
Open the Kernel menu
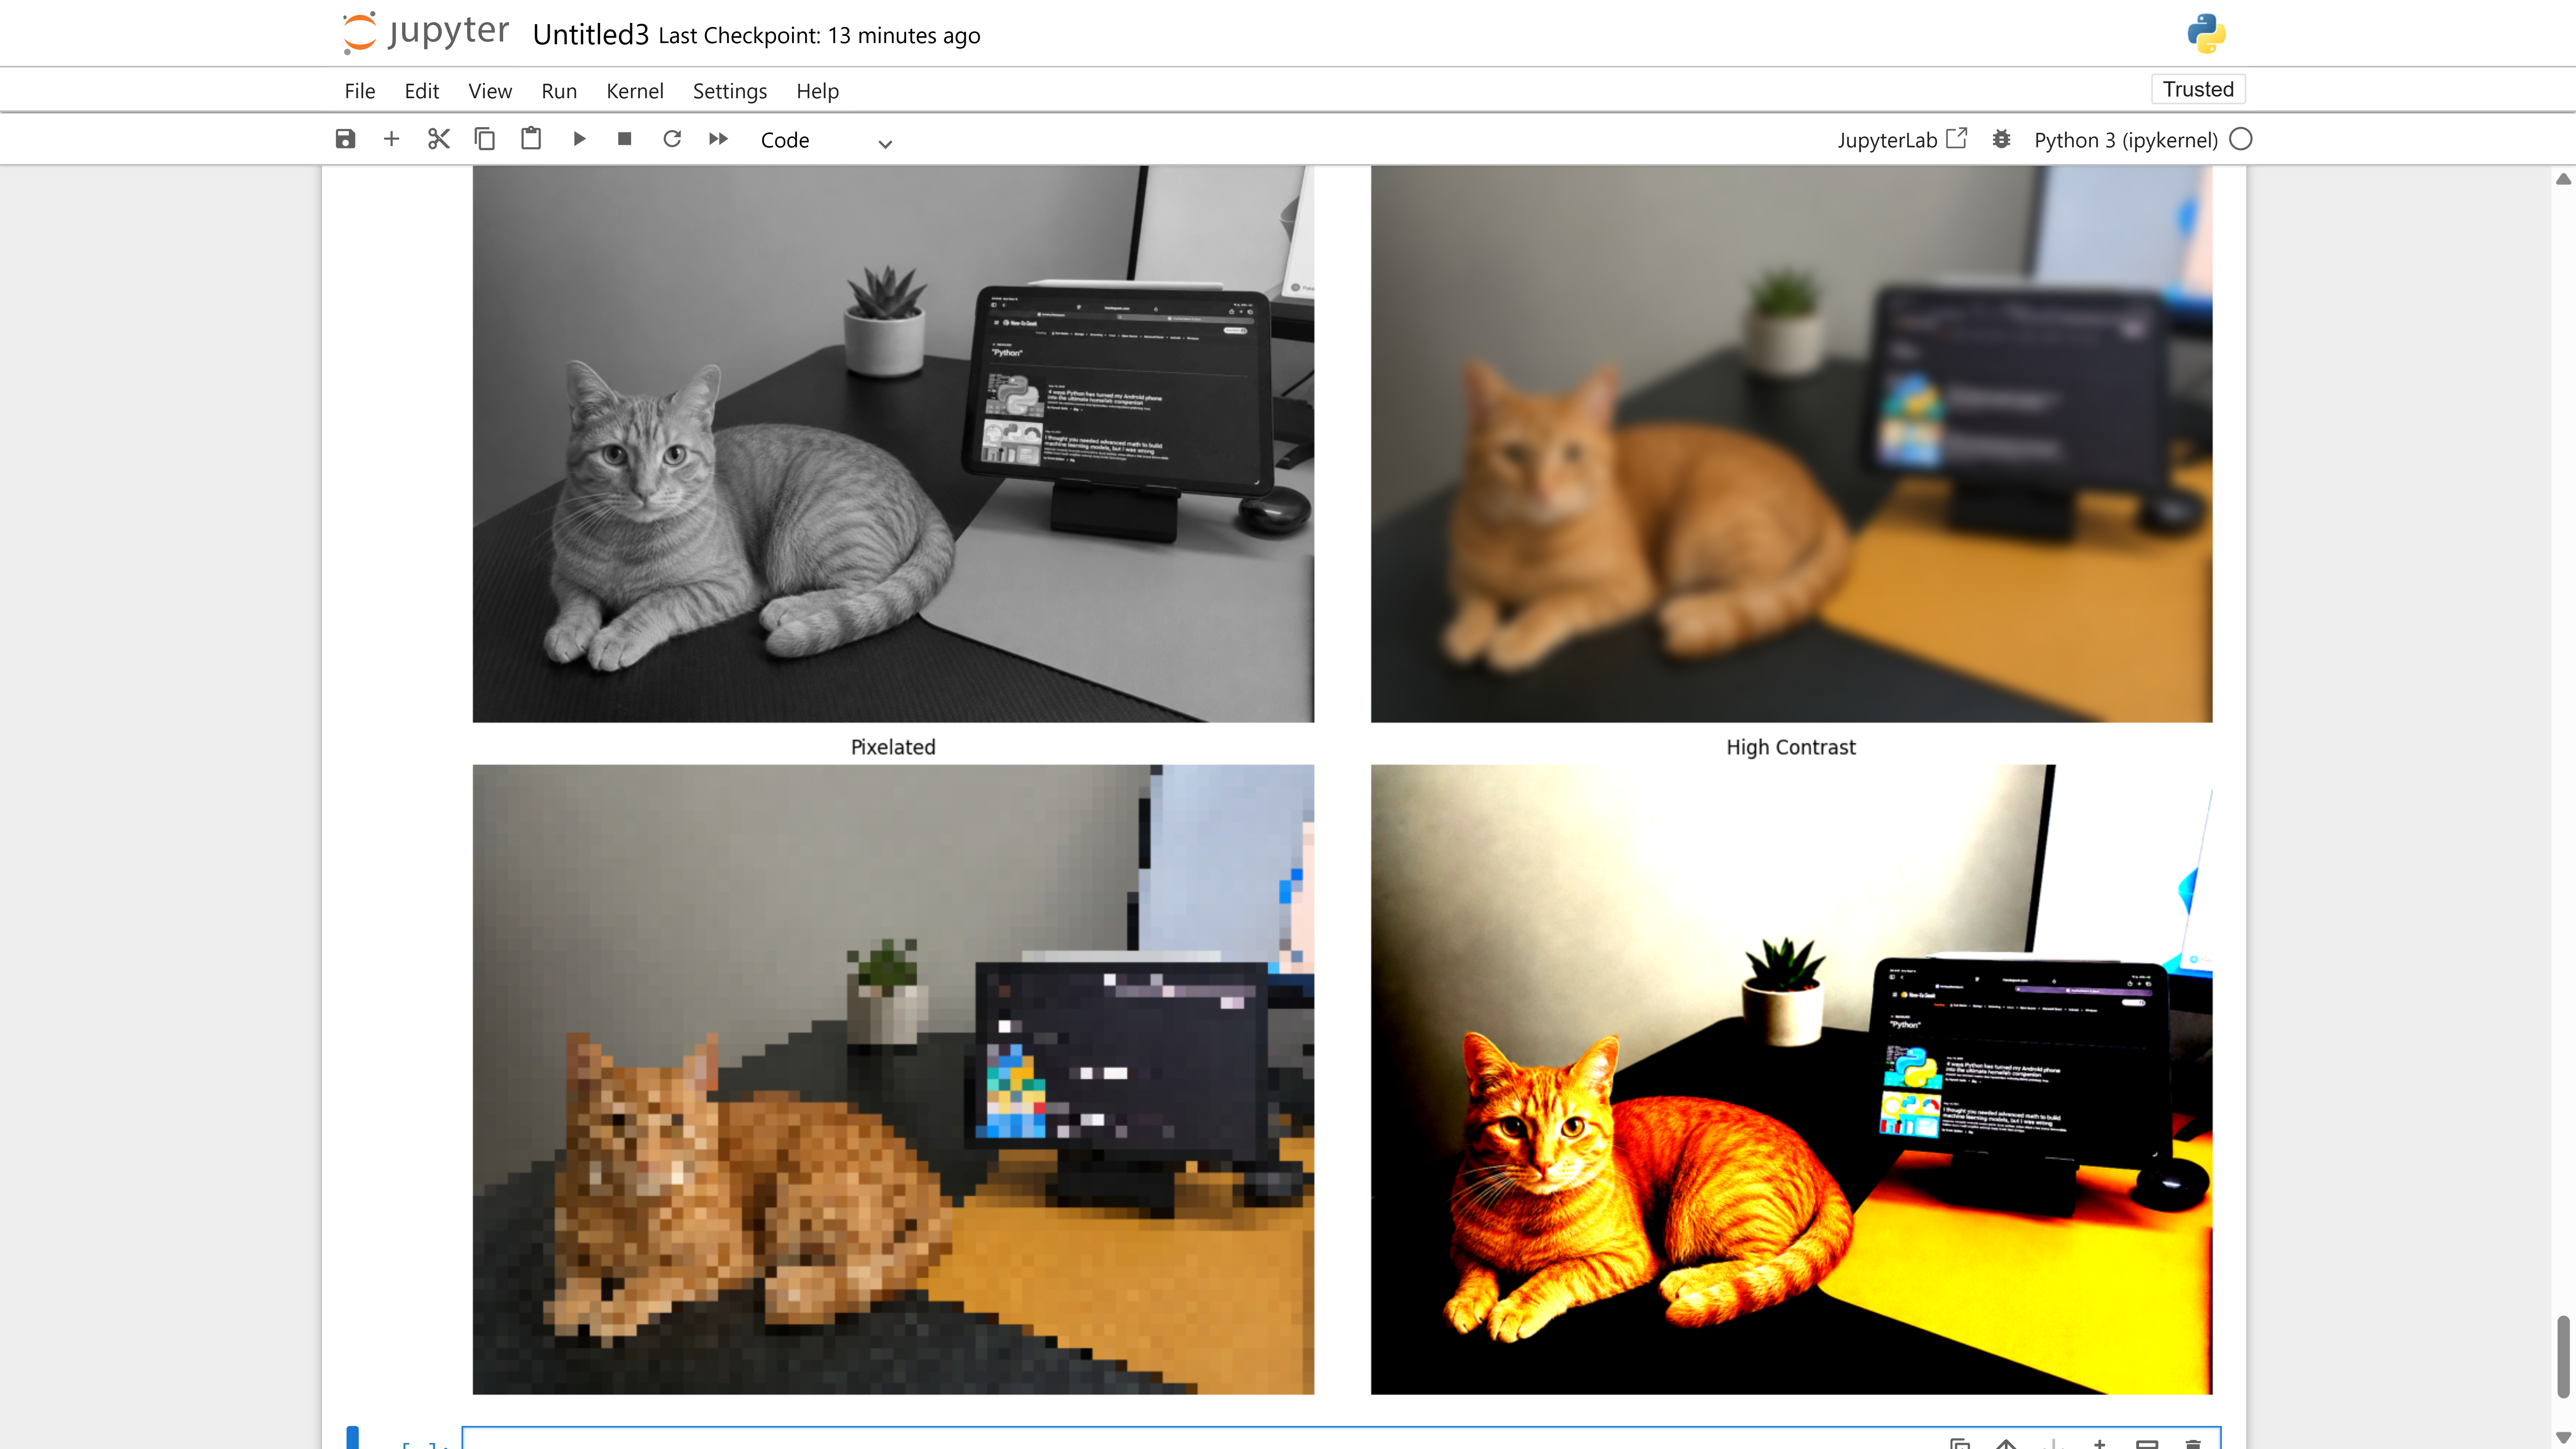635,91
